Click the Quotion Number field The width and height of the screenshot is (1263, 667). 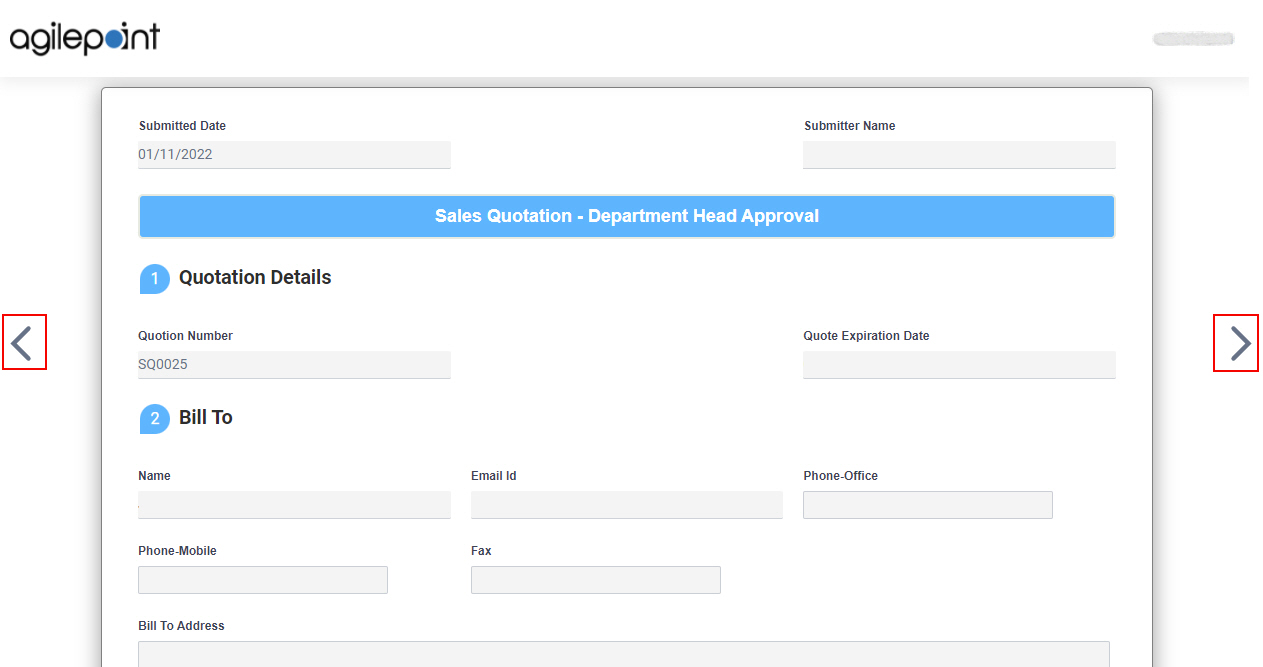pos(294,365)
